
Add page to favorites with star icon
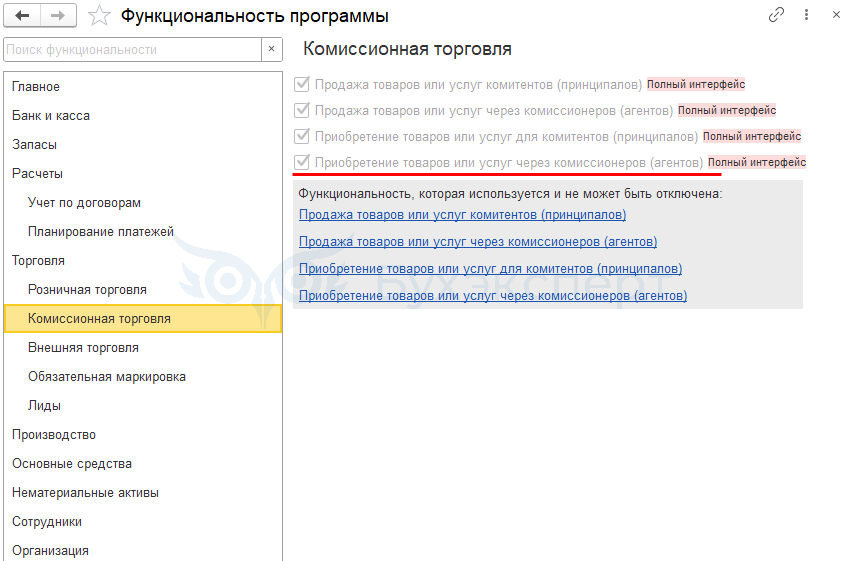tap(99, 16)
